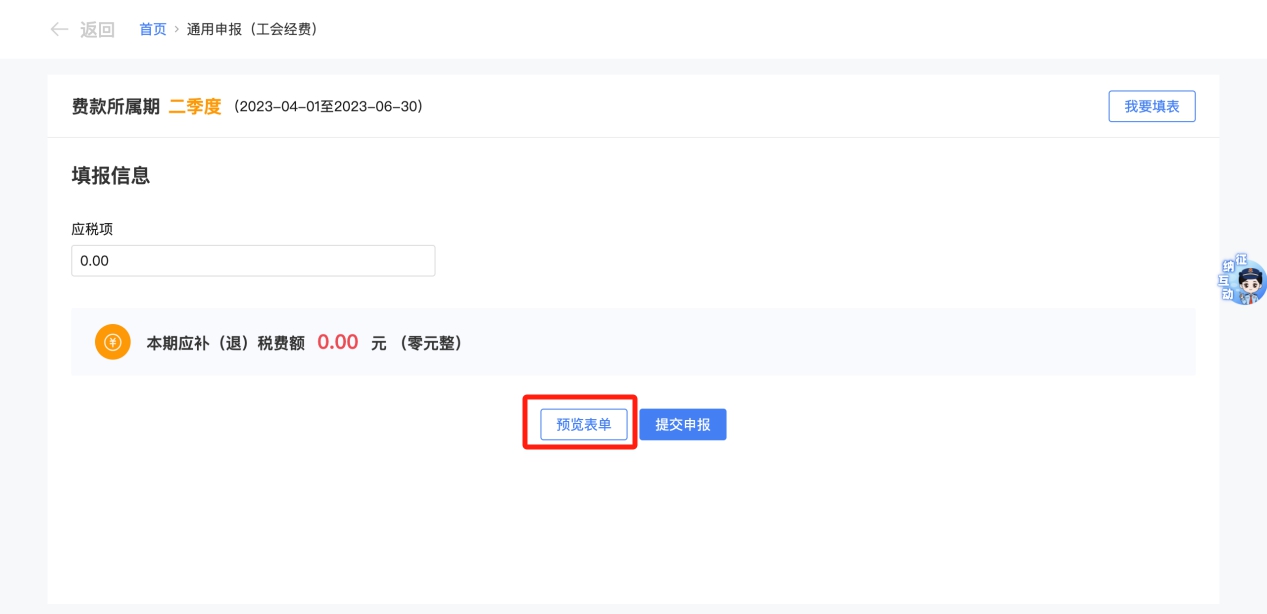
Task: Click the breadcrumb chevron separator
Action: coord(177,30)
